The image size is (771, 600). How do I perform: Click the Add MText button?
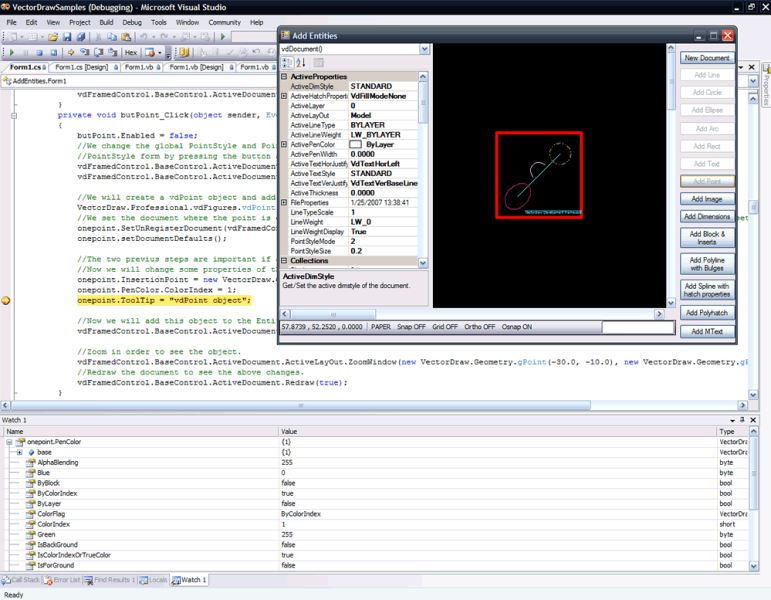pyautogui.click(x=707, y=331)
